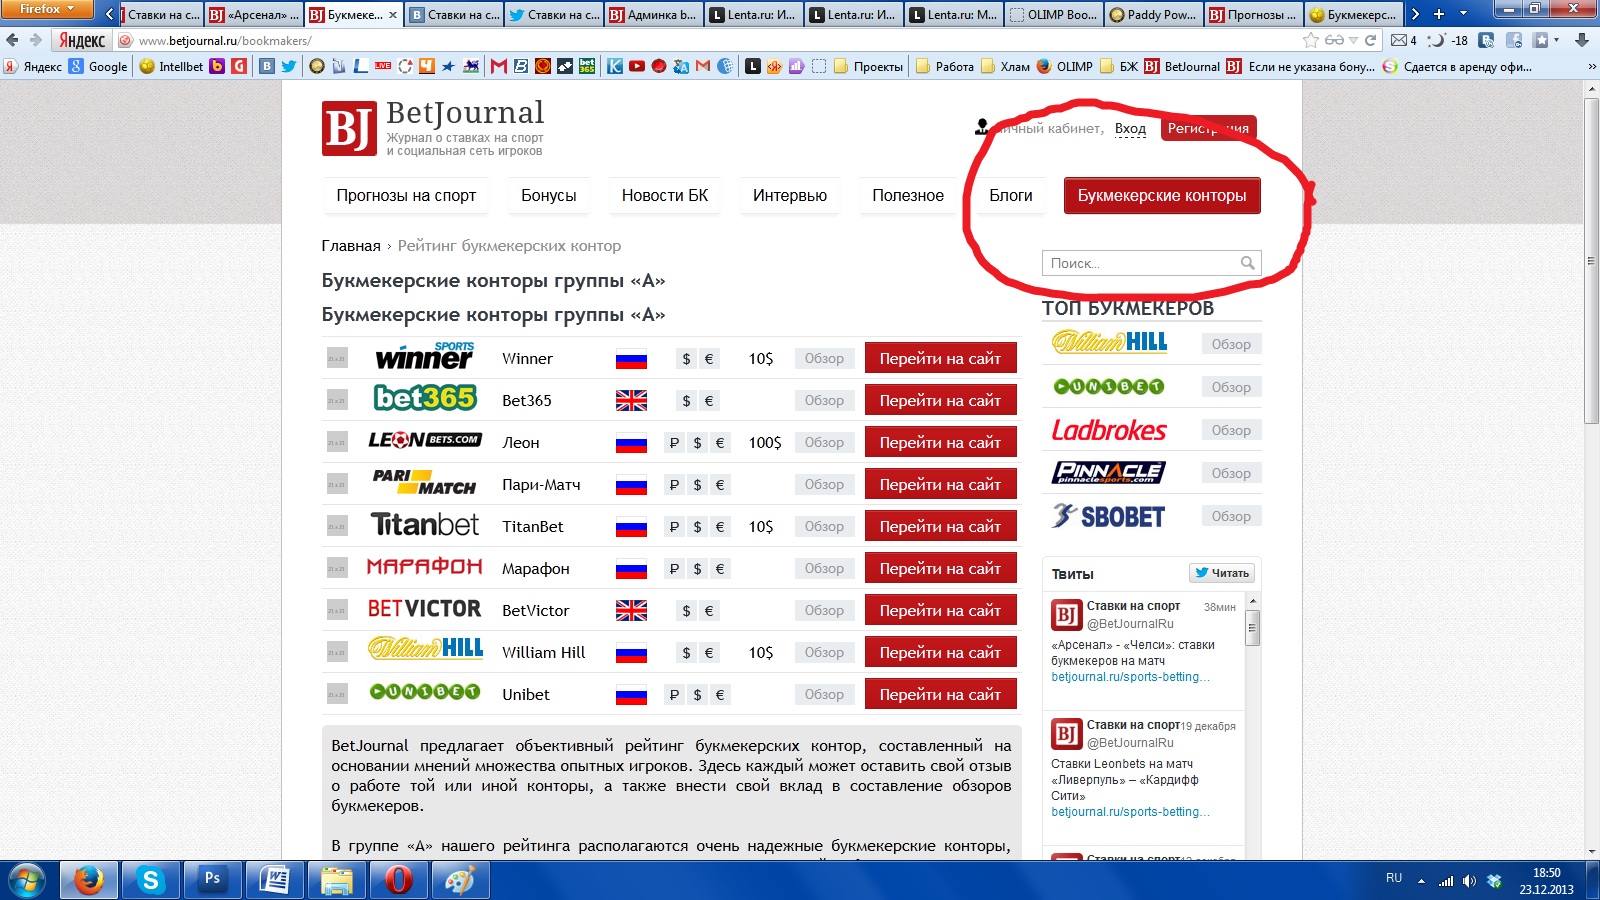Launch Skype from the taskbar
This screenshot has width=1600, height=900.
[150, 880]
